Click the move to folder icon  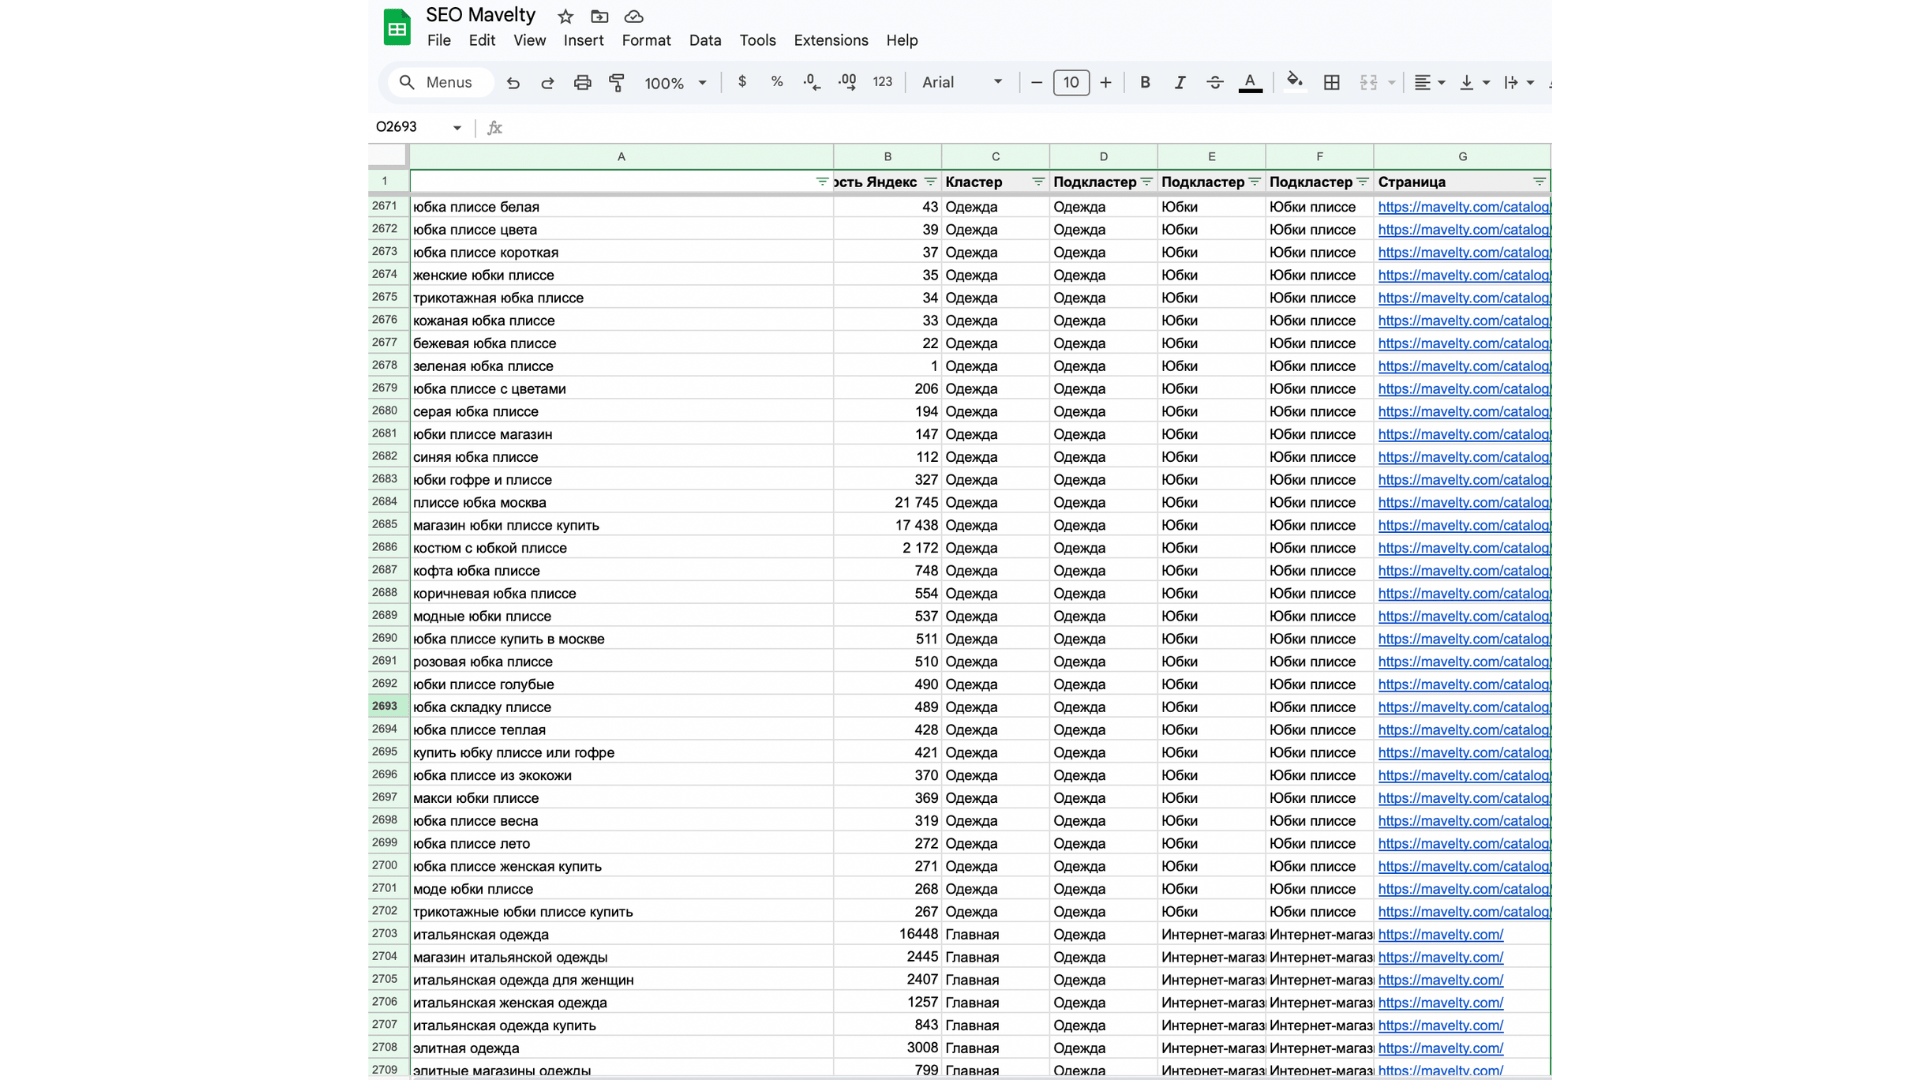coord(599,16)
